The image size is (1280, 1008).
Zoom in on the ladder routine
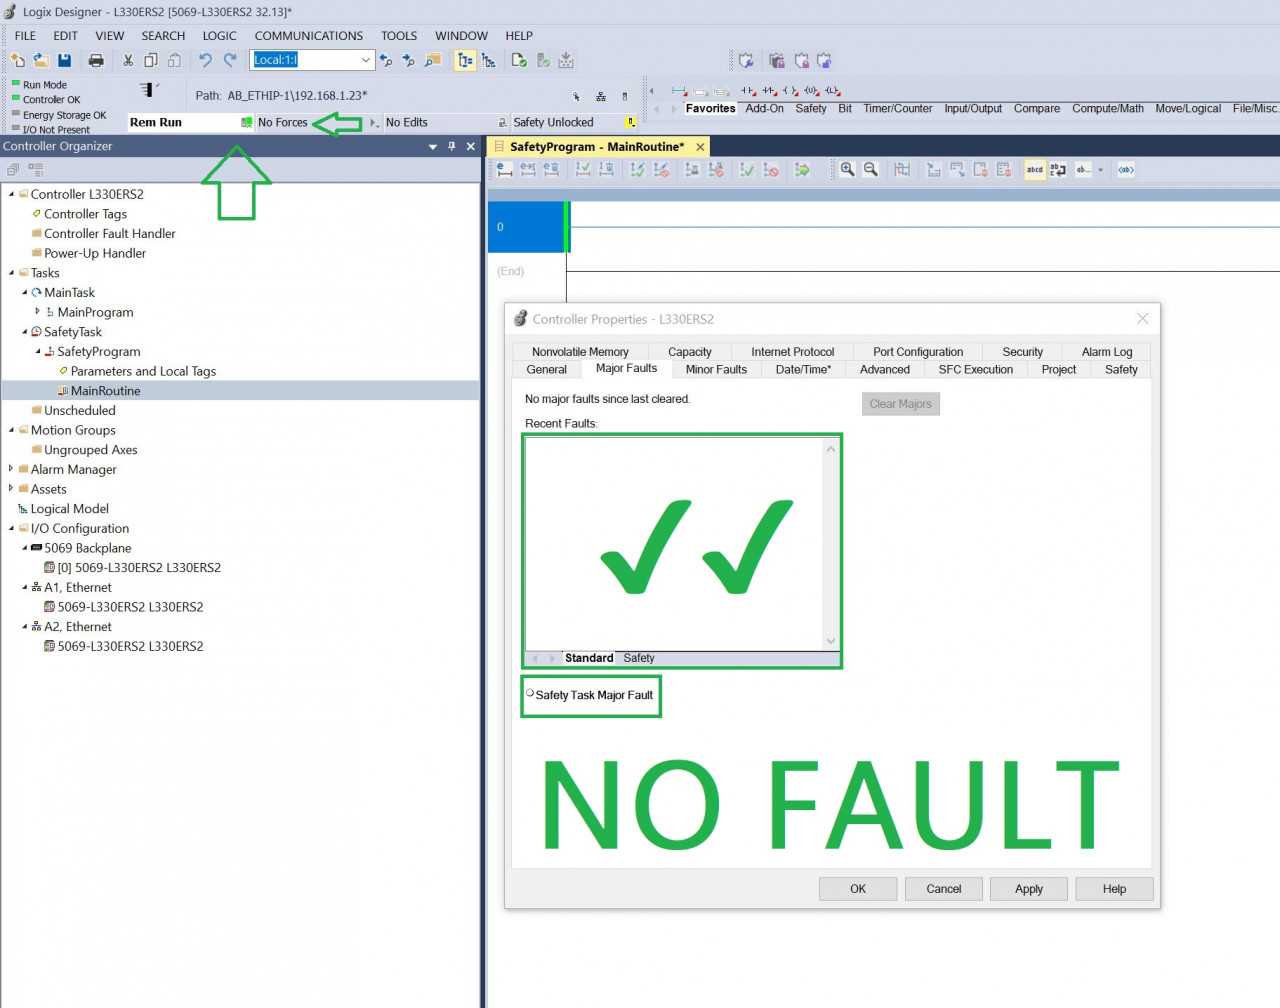point(847,170)
